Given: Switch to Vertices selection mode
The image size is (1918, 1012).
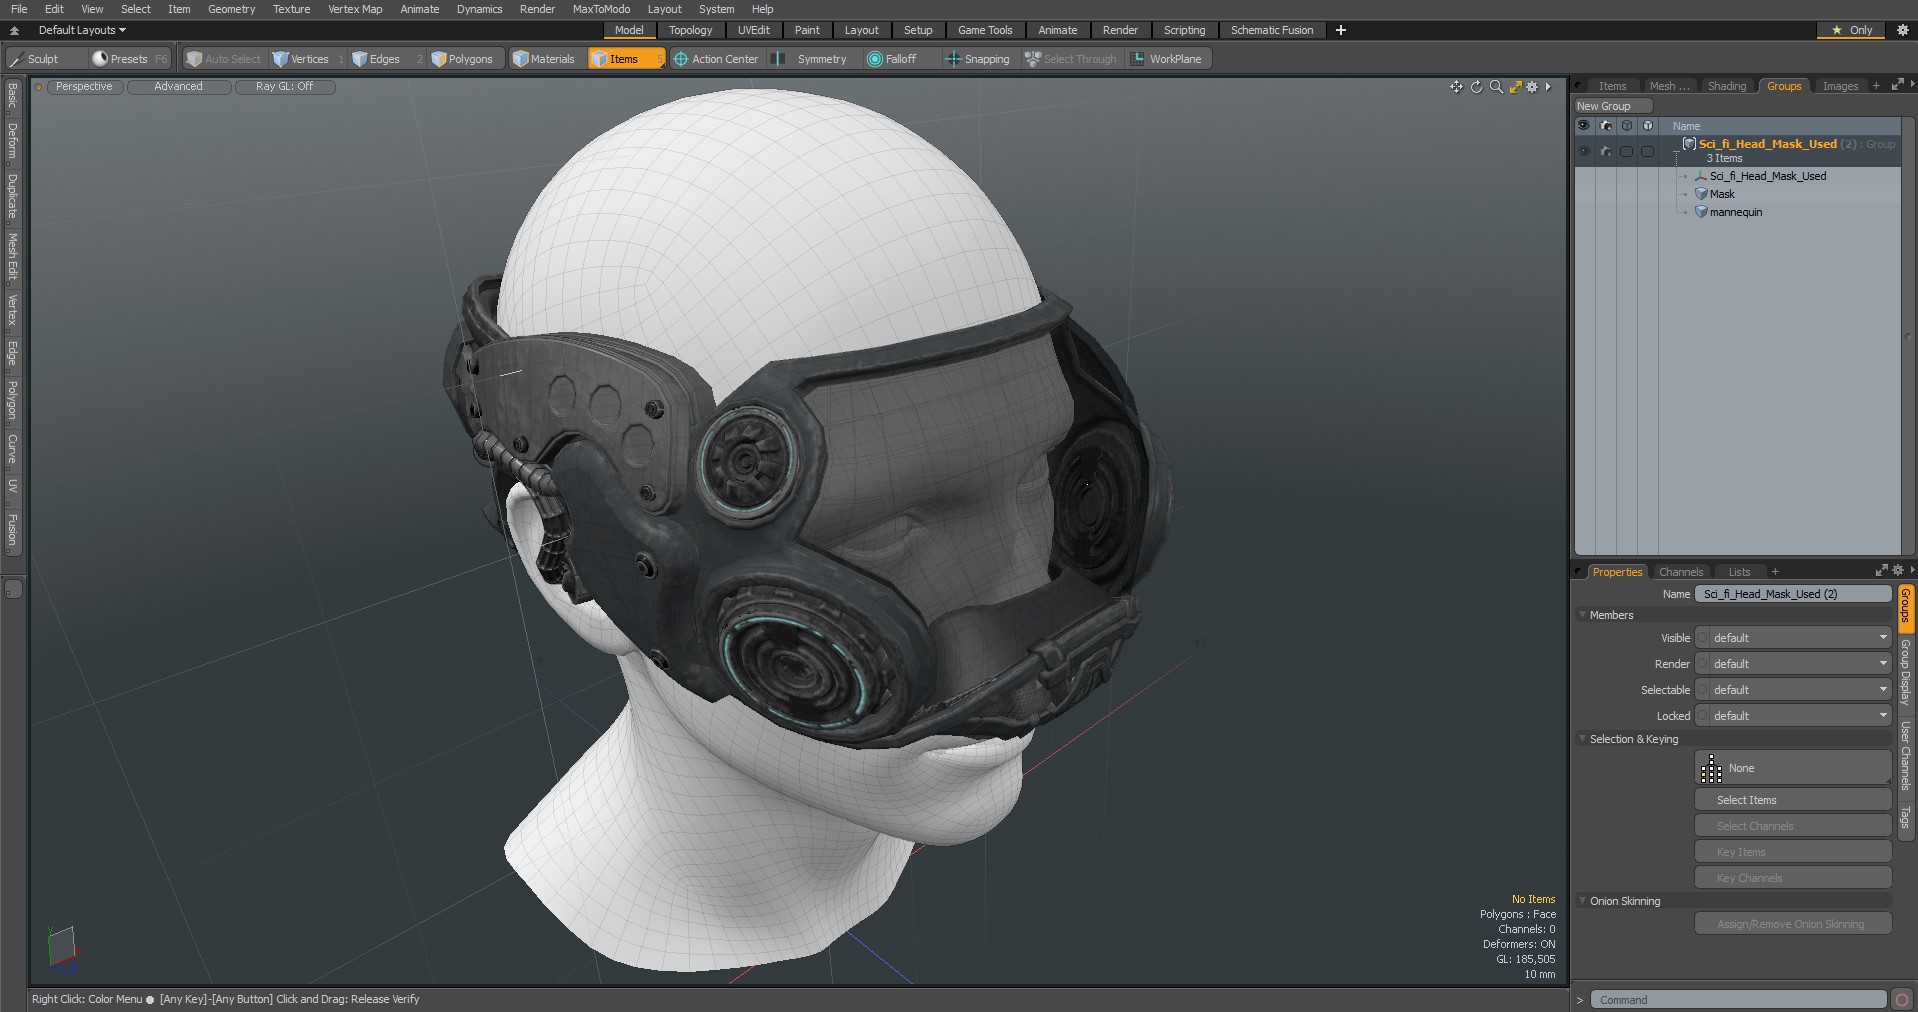Looking at the screenshot, I should click(308, 59).
